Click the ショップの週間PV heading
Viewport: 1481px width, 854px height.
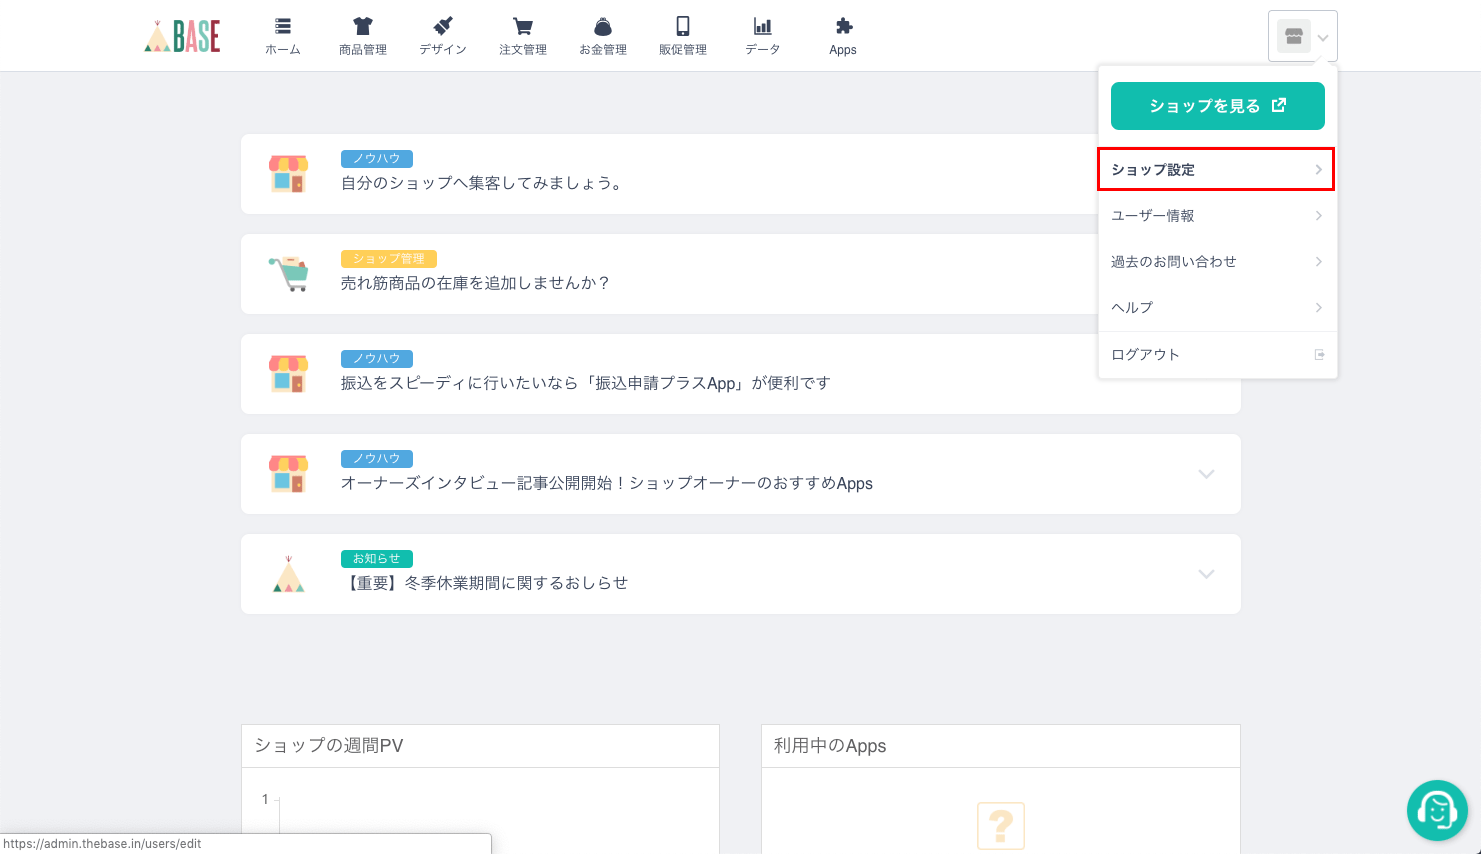pos(329,746)
